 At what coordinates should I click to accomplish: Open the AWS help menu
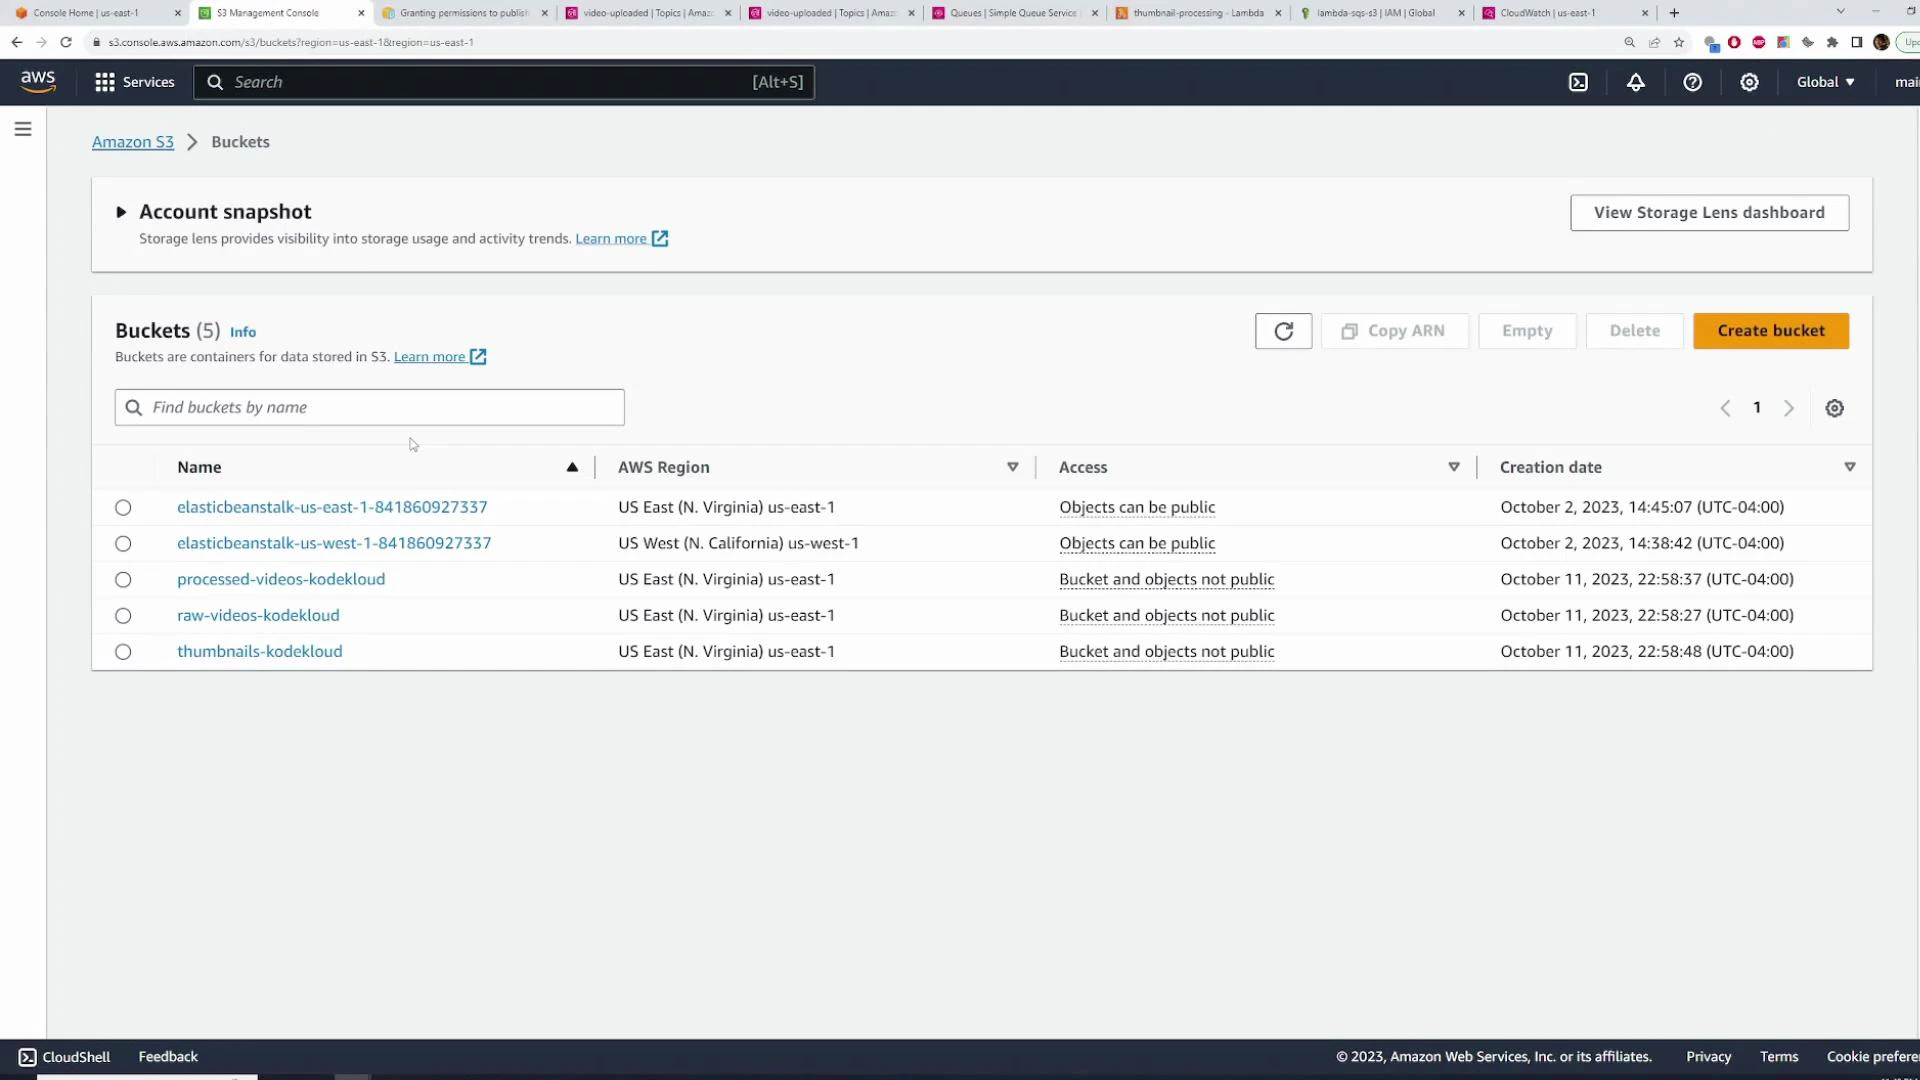point(1692,82)
